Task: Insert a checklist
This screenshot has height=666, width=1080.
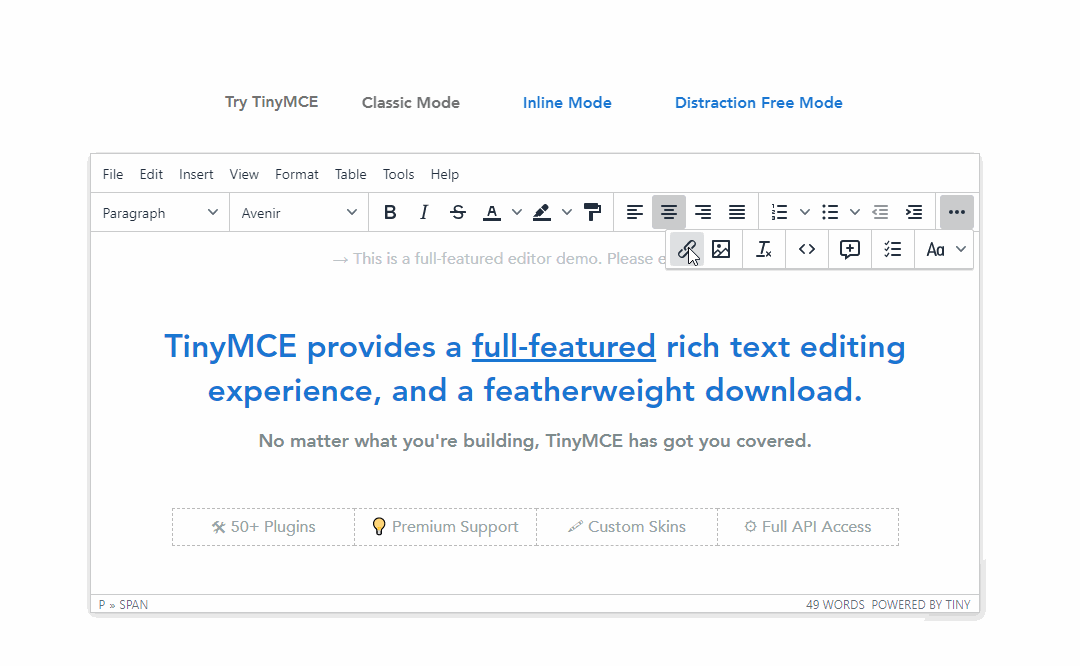Action: coord(893,249)
